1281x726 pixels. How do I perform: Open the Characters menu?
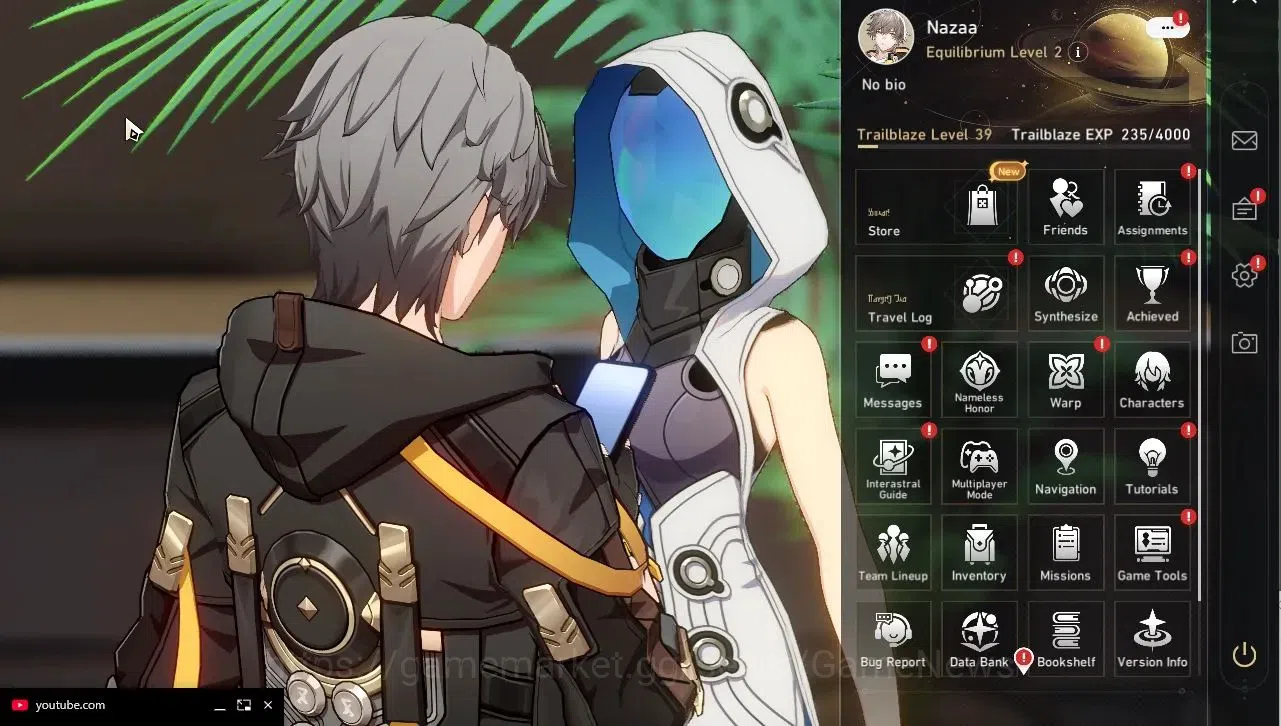click(x=1152, y=380)
